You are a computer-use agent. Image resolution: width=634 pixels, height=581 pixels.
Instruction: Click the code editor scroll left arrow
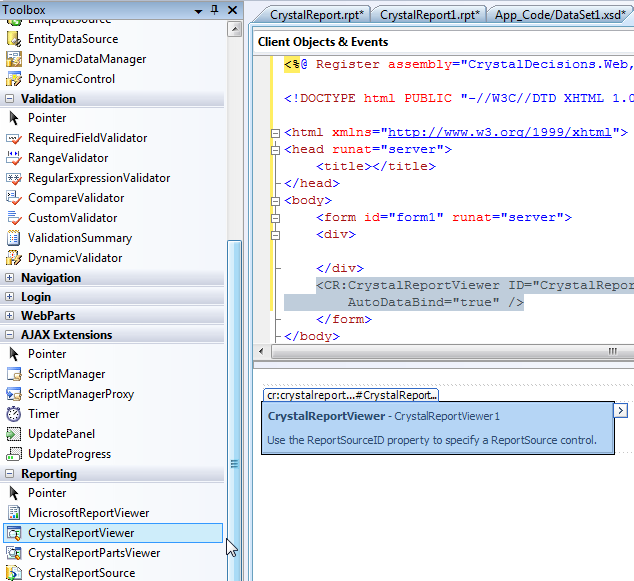click(261, 351)
